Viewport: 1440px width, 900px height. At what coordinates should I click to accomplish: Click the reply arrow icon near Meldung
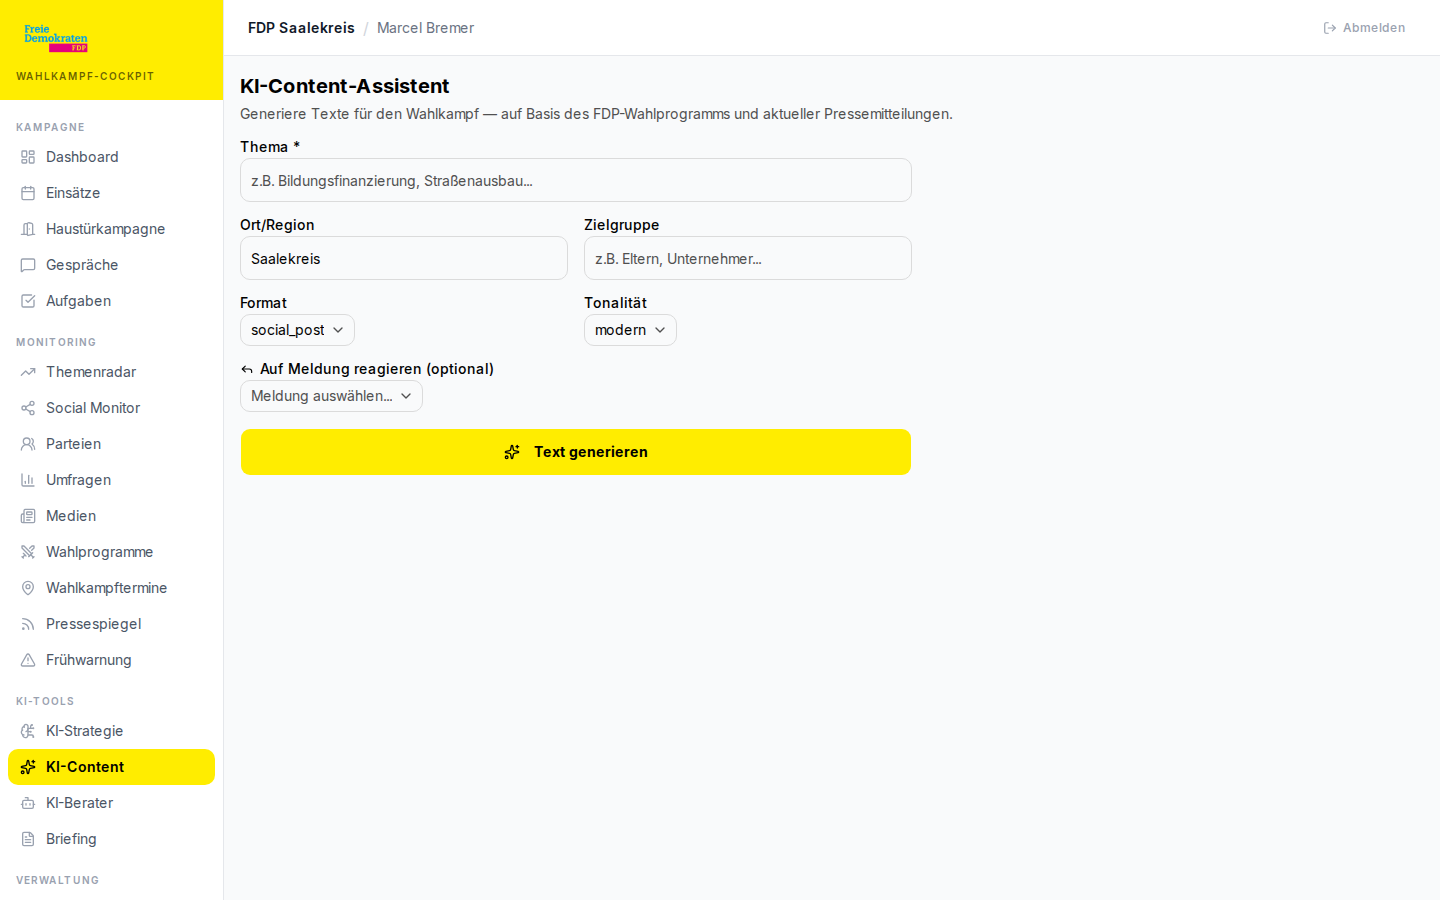coord(247,370)
